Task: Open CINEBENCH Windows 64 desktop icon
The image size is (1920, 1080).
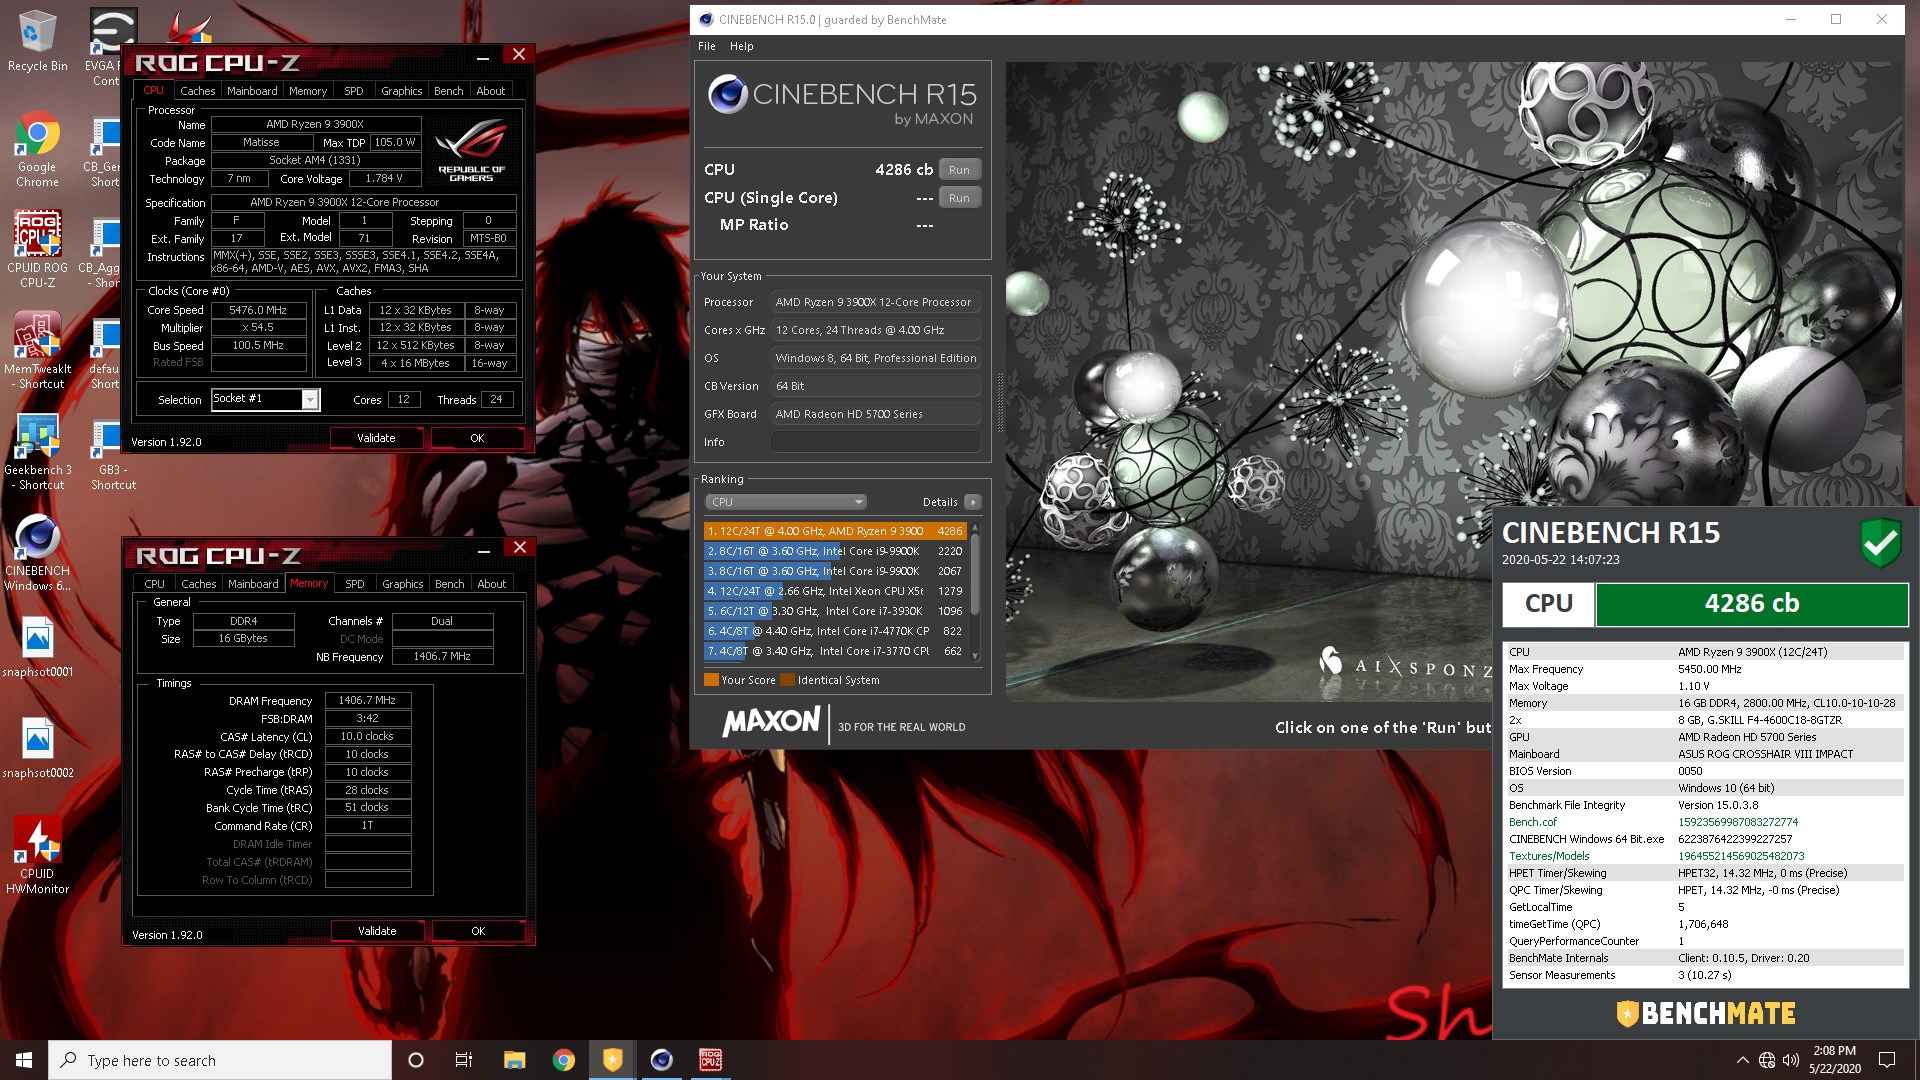Action: coord(37,552)
